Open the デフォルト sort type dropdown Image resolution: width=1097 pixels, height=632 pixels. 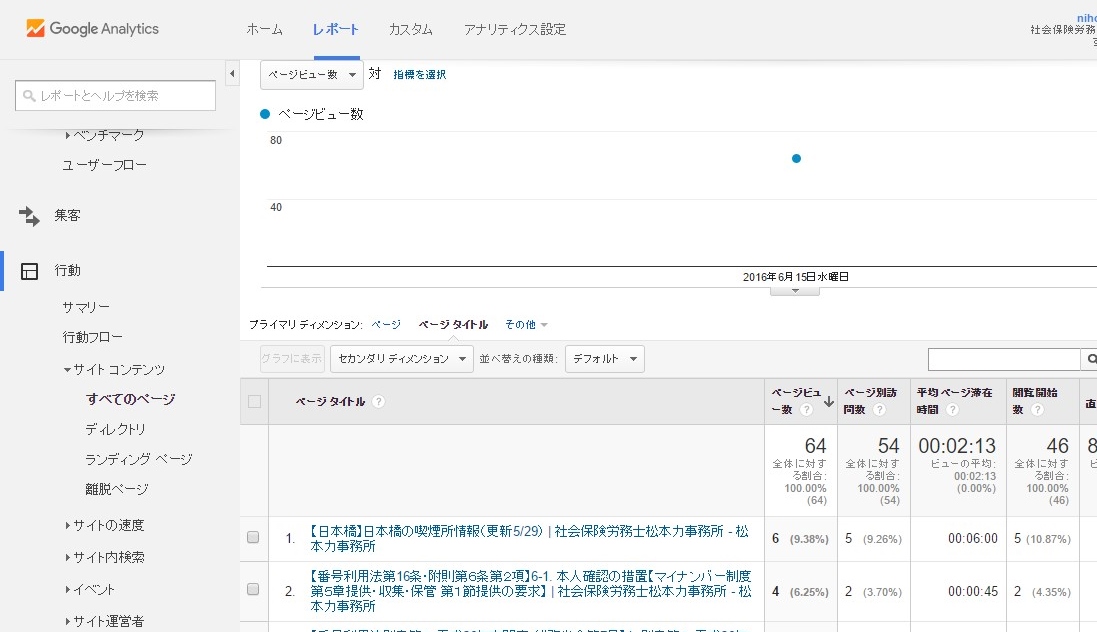(604, 359)
